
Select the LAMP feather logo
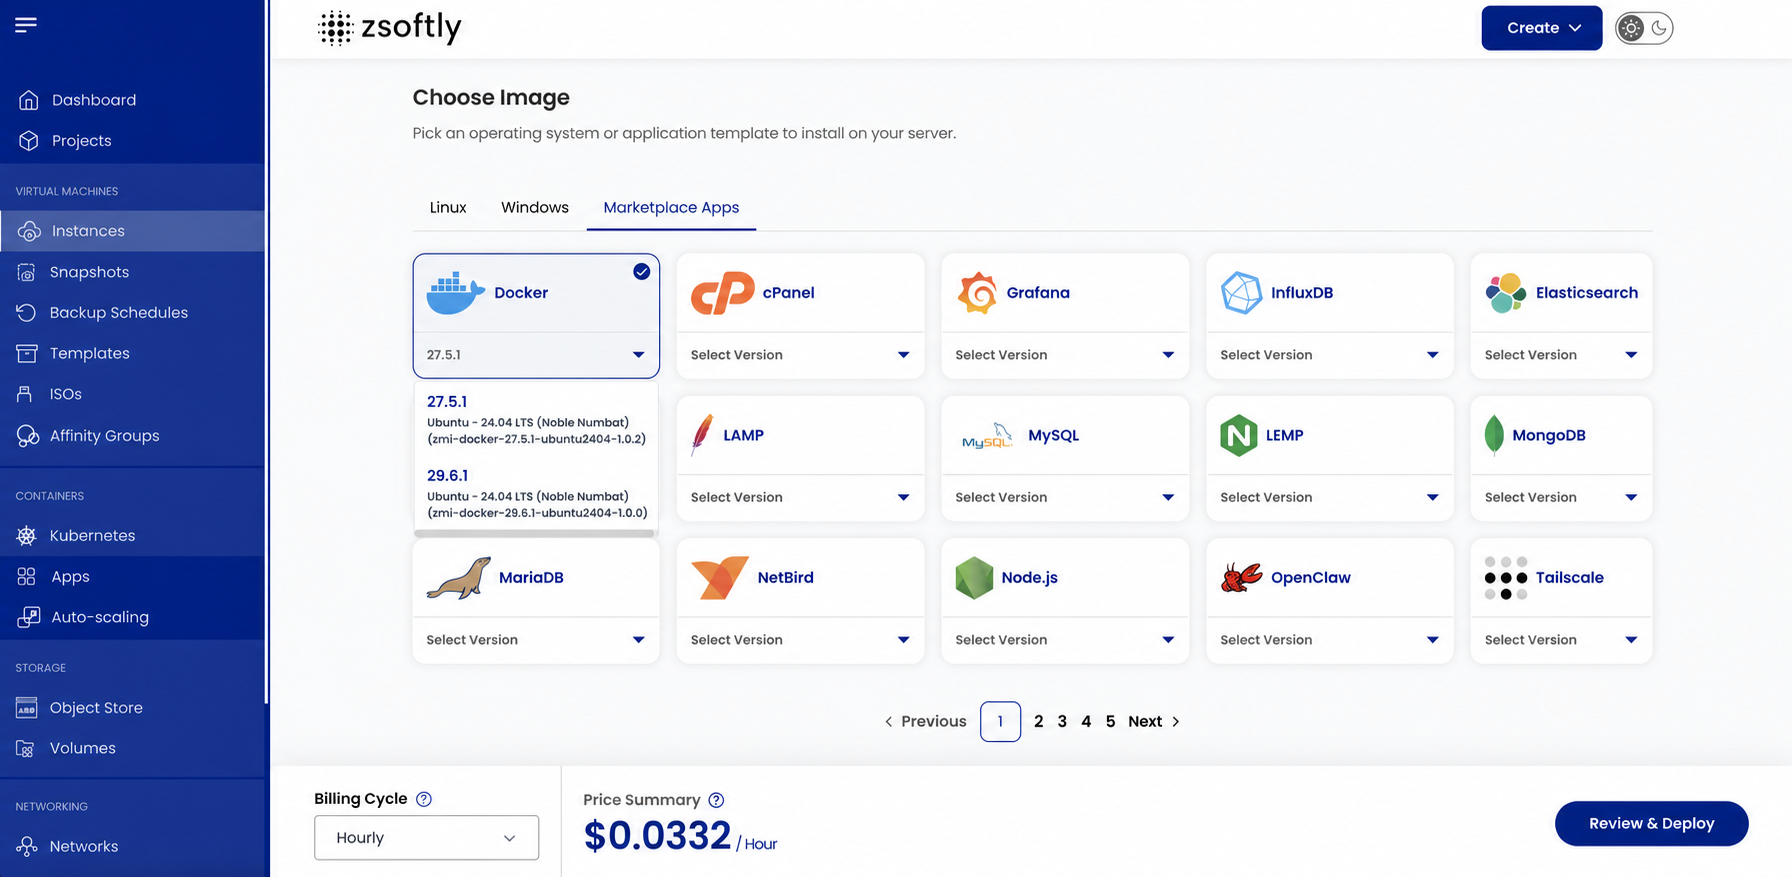click(702, 435)
